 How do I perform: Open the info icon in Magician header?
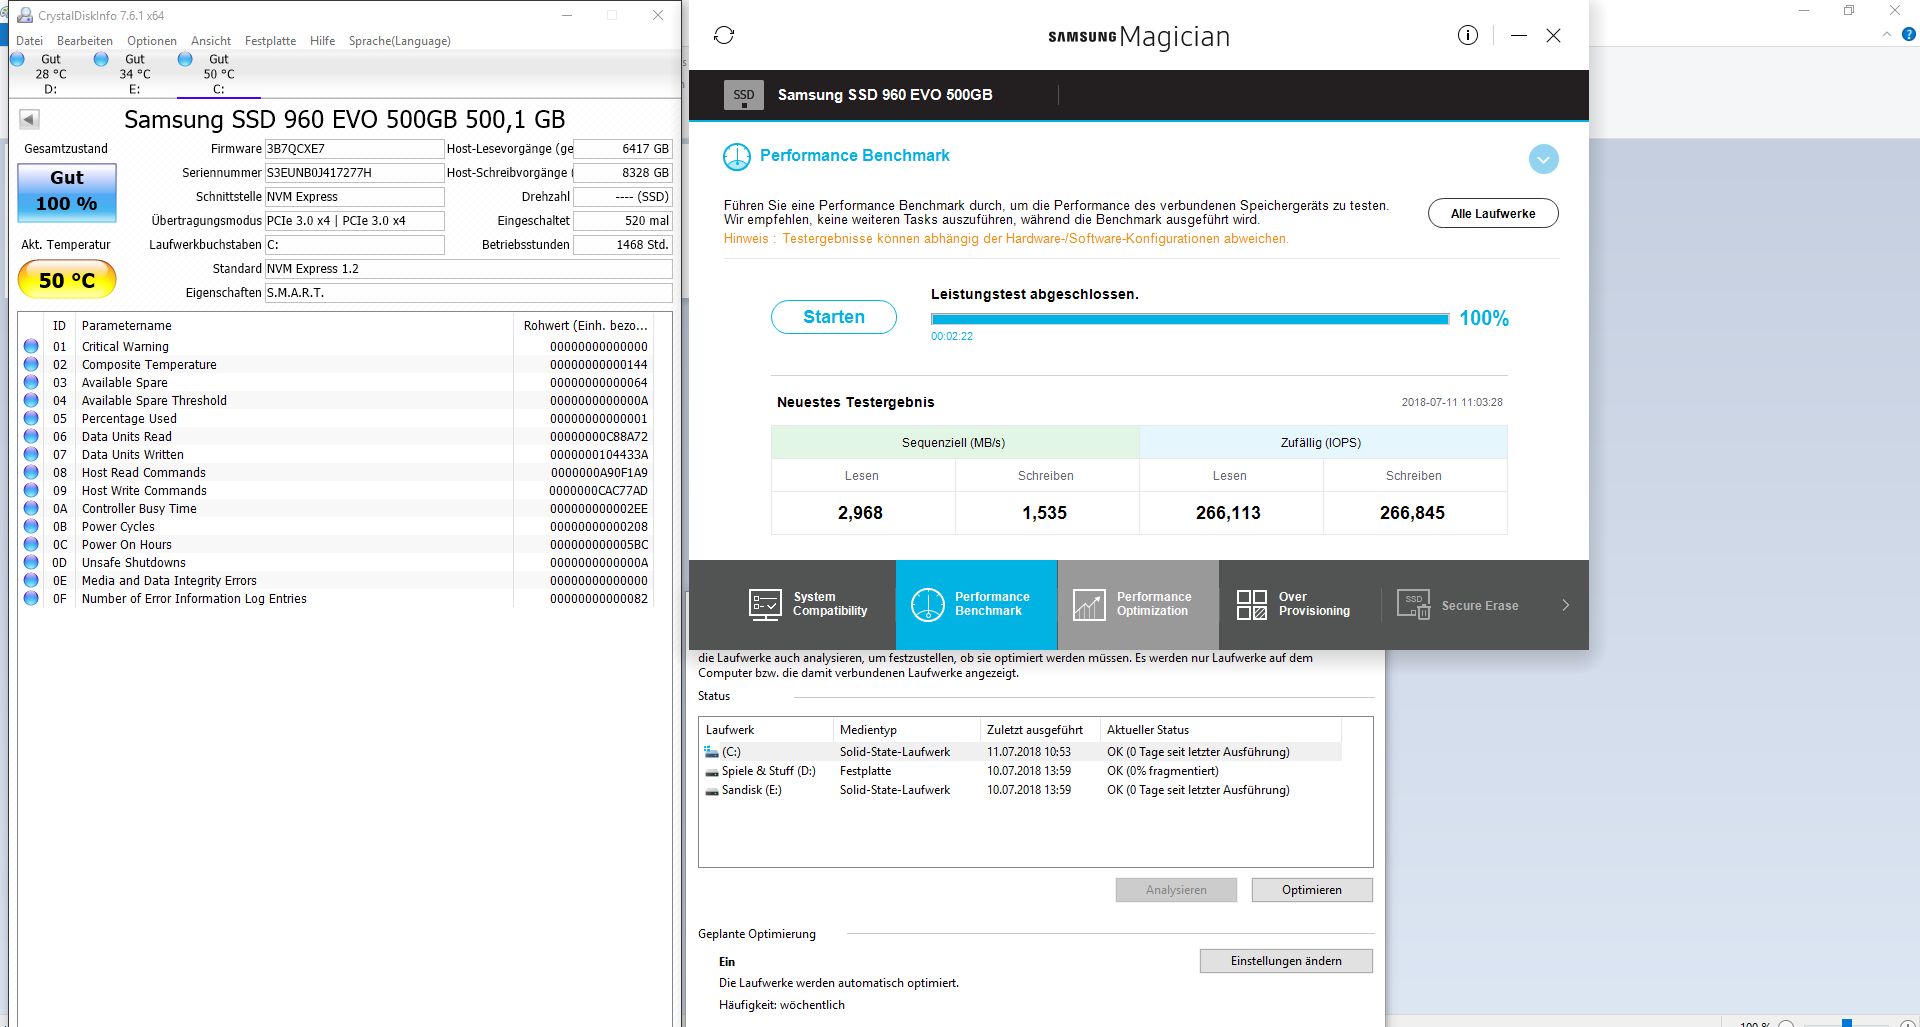pyautogui.click(x=1467, y=35)
